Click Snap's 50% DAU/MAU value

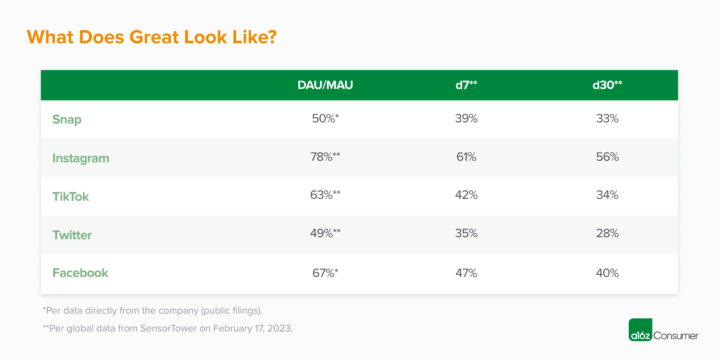click(325, 119)
